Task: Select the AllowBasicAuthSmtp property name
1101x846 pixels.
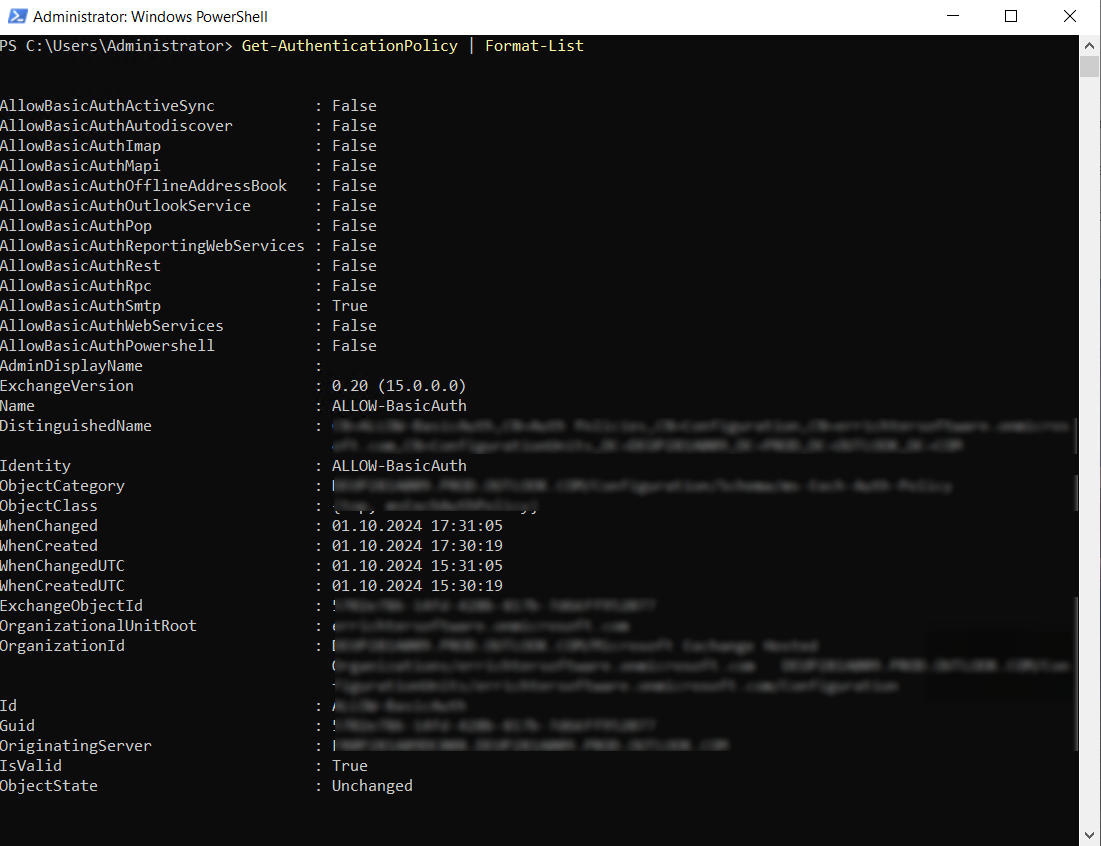Action: 81,306
